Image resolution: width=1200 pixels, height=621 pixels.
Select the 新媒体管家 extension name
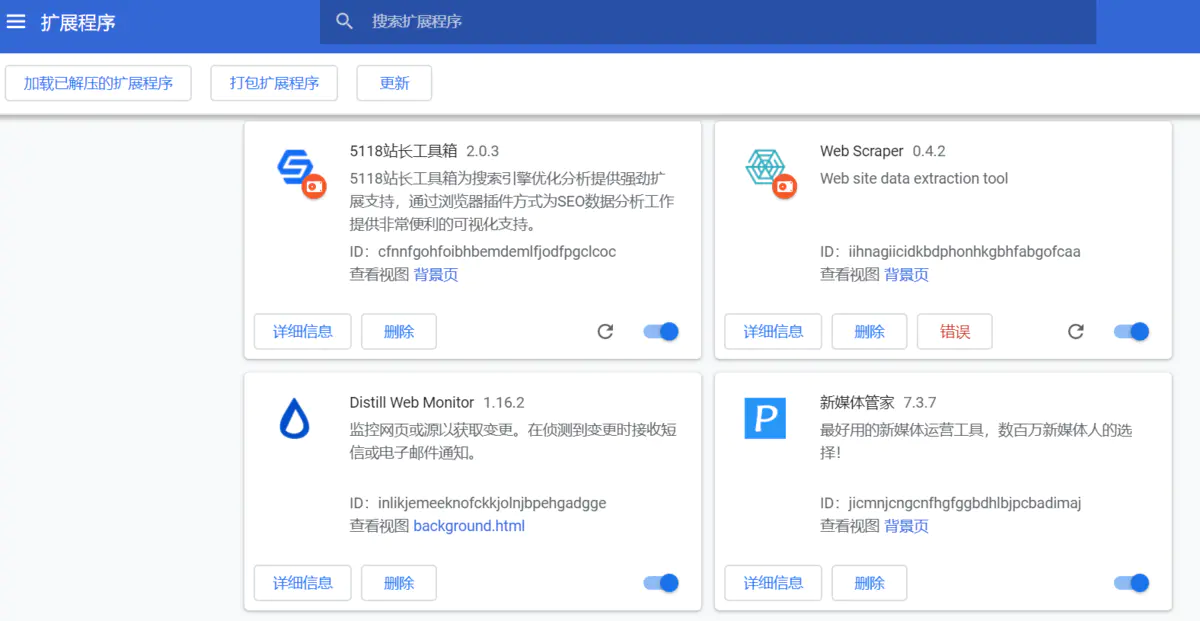tap(857, 403)
